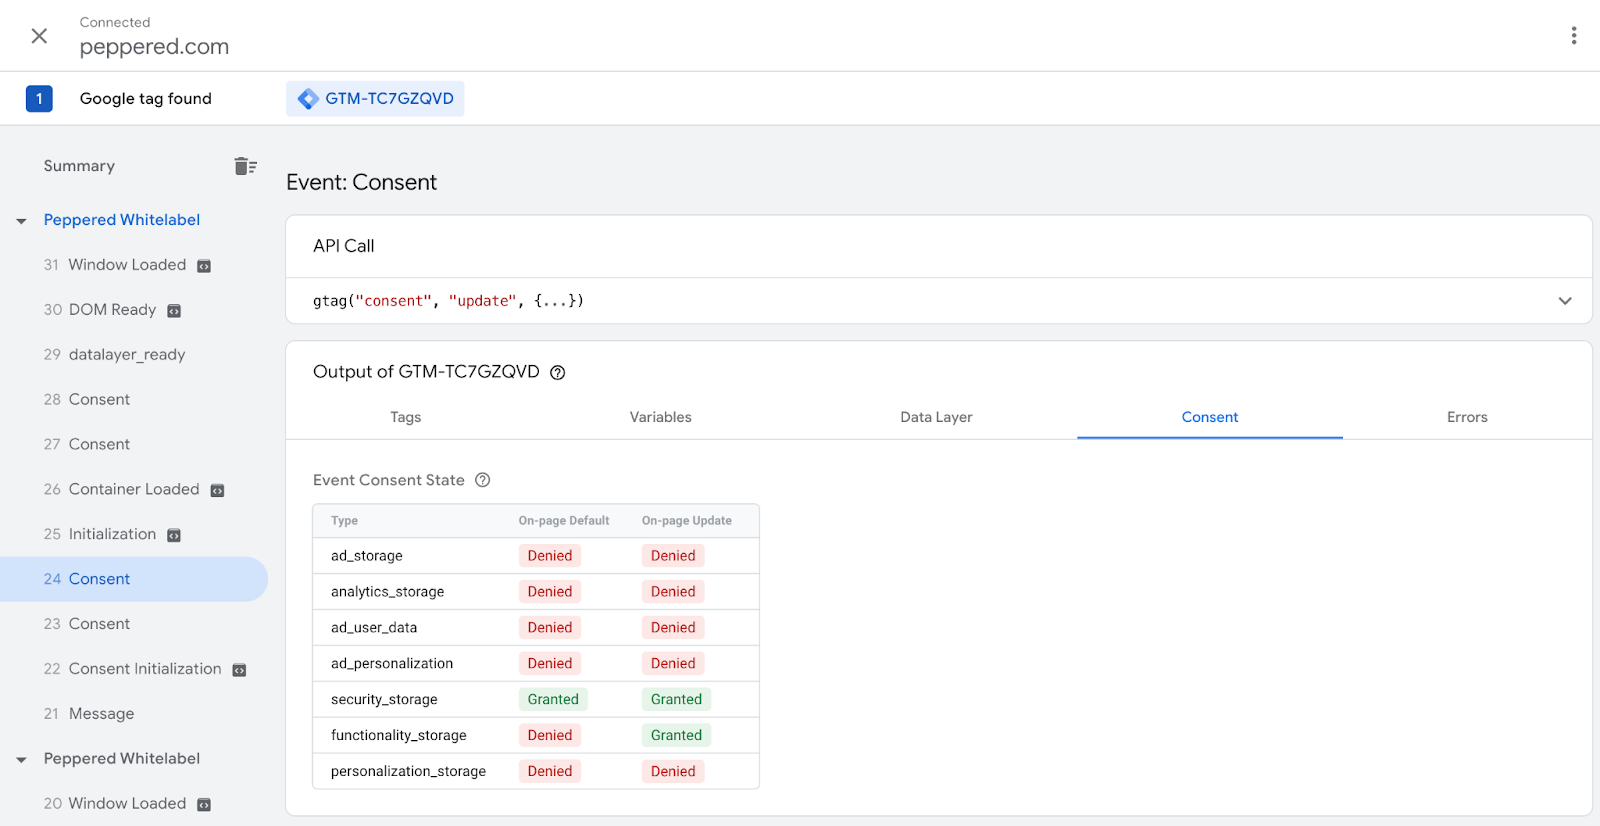Click the ad_personalization row label

392,664
